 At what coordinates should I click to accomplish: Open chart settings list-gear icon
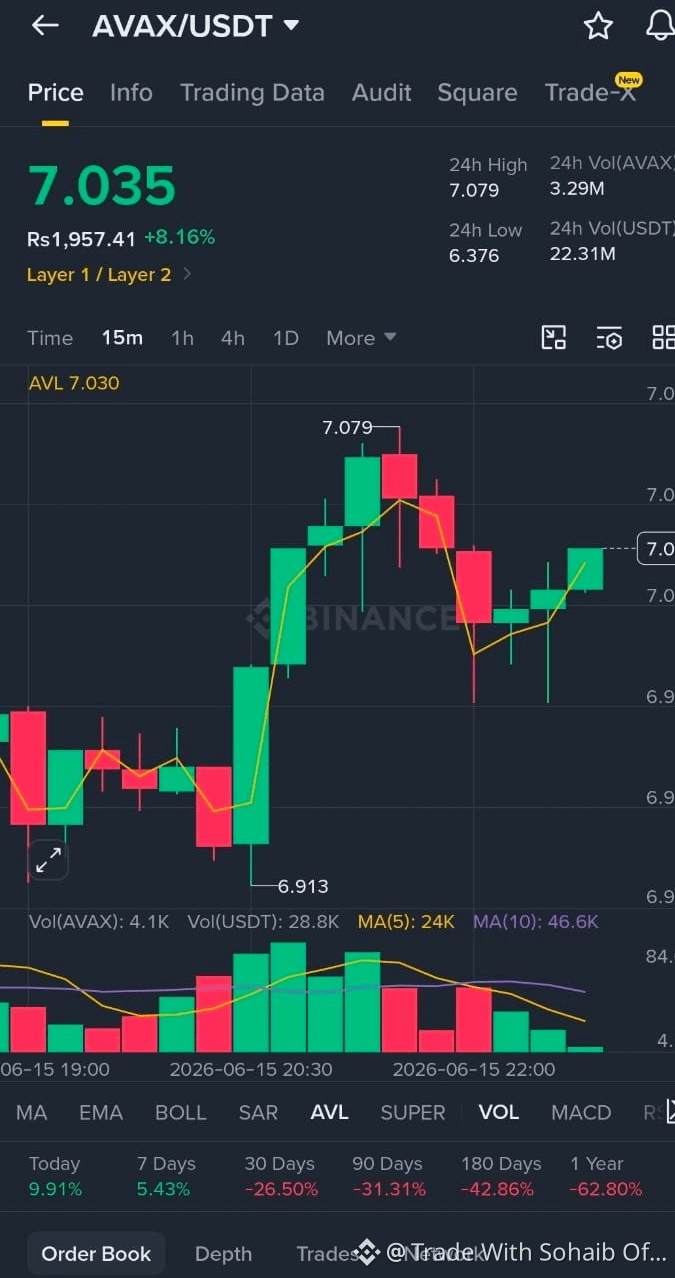(609, 338)
